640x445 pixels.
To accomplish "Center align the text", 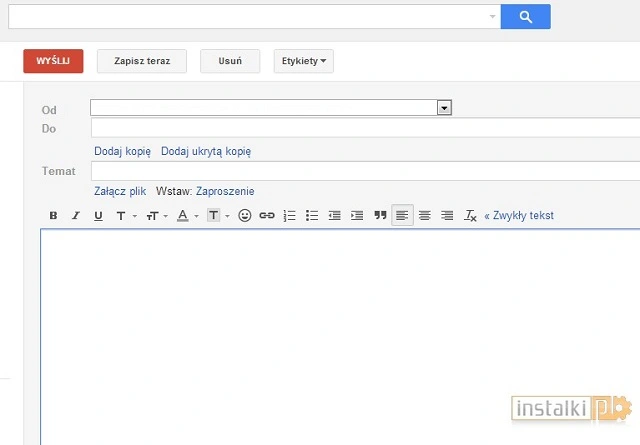I will point(425,215).
